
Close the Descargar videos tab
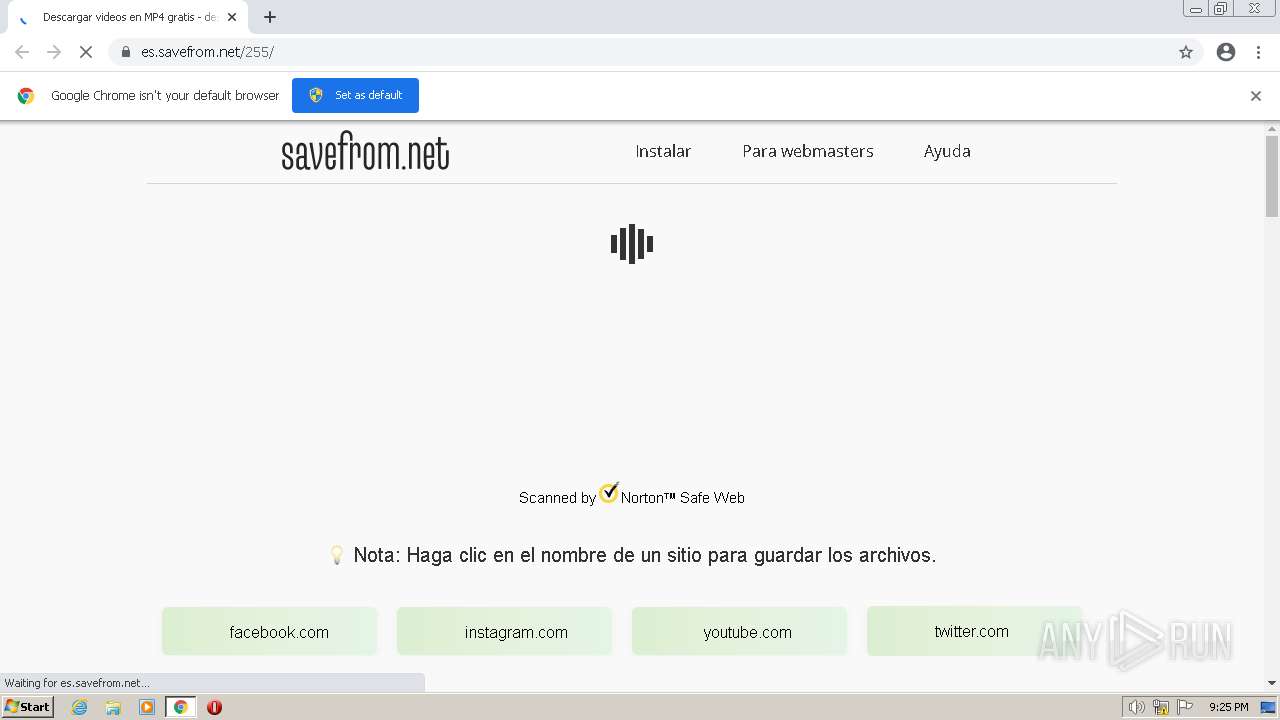click(232, 17)
